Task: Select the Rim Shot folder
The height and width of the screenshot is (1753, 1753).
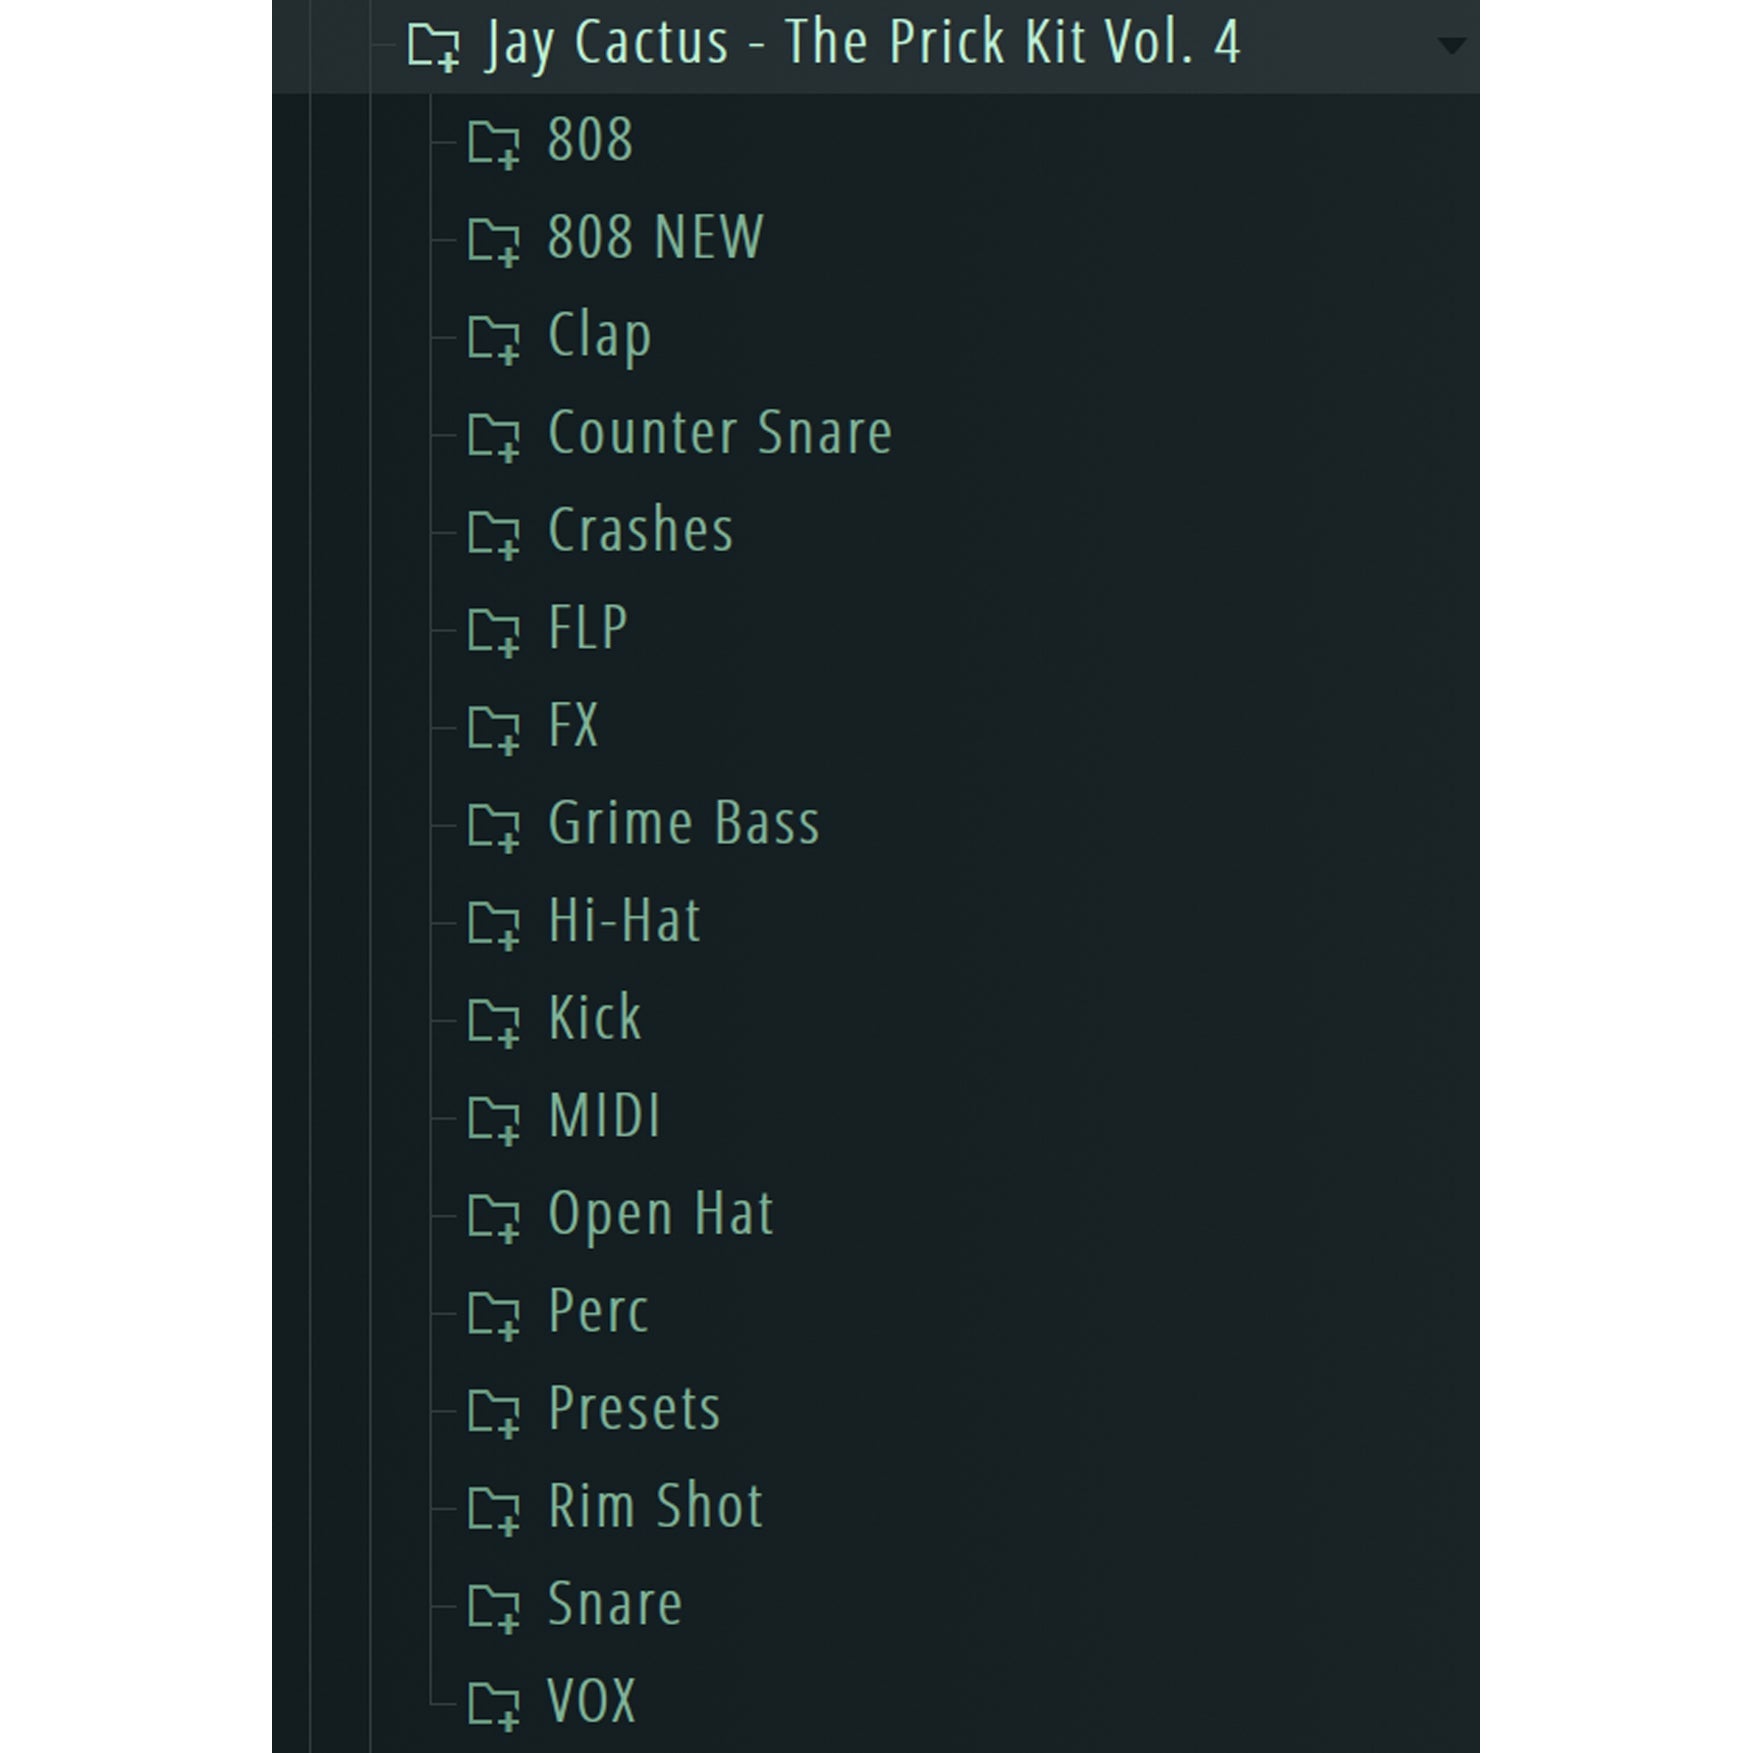Action: [x=655, y=1507]
